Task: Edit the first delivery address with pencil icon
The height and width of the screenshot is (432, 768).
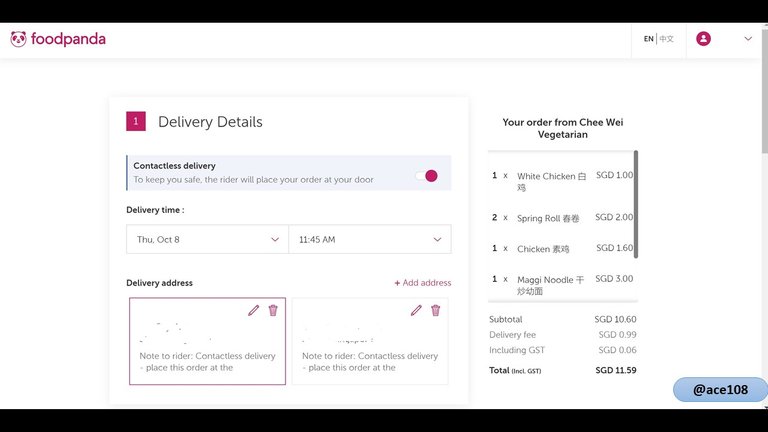Action: click(253, 310)
